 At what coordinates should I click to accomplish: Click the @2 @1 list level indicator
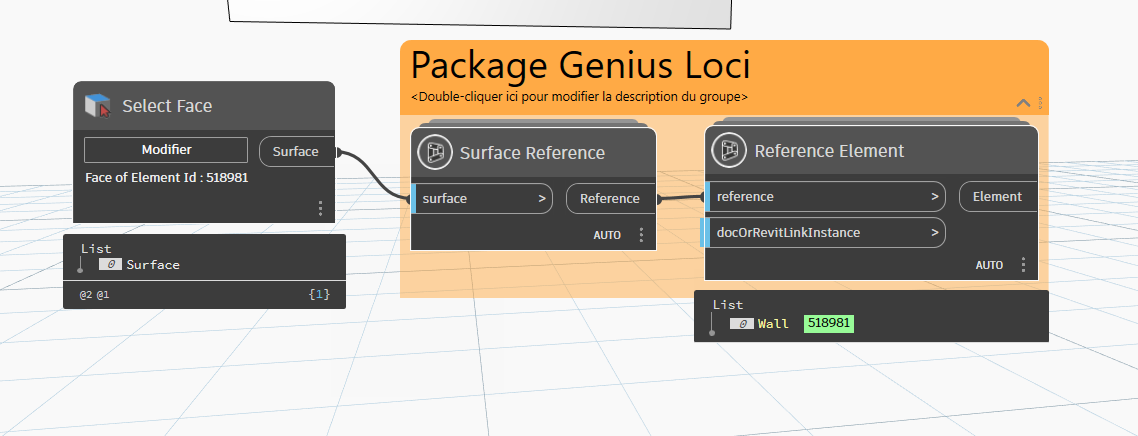pyautogui.click(x=94, y=295)
